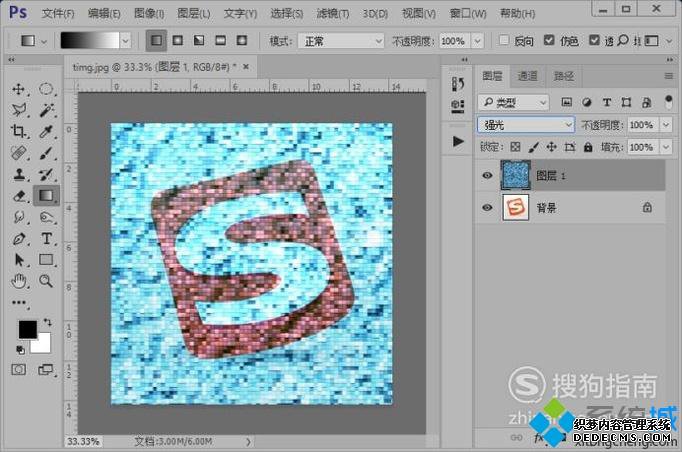
Task: Select the History Brush tool
Action: 46,174
